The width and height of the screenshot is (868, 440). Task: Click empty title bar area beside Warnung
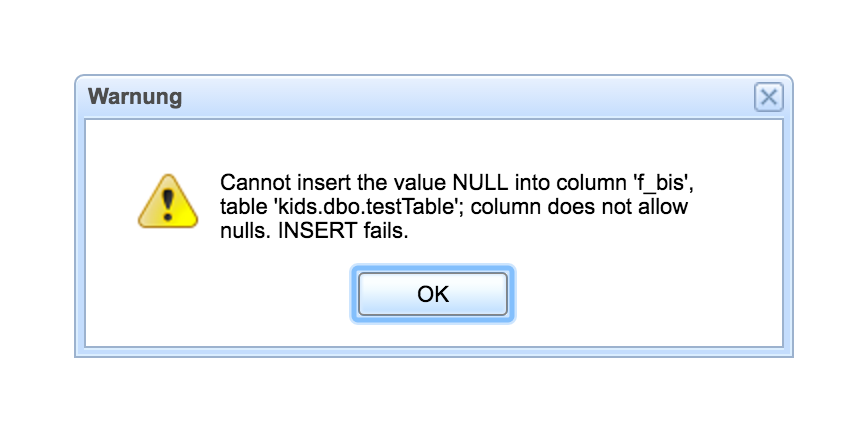[x=465, y=97]
